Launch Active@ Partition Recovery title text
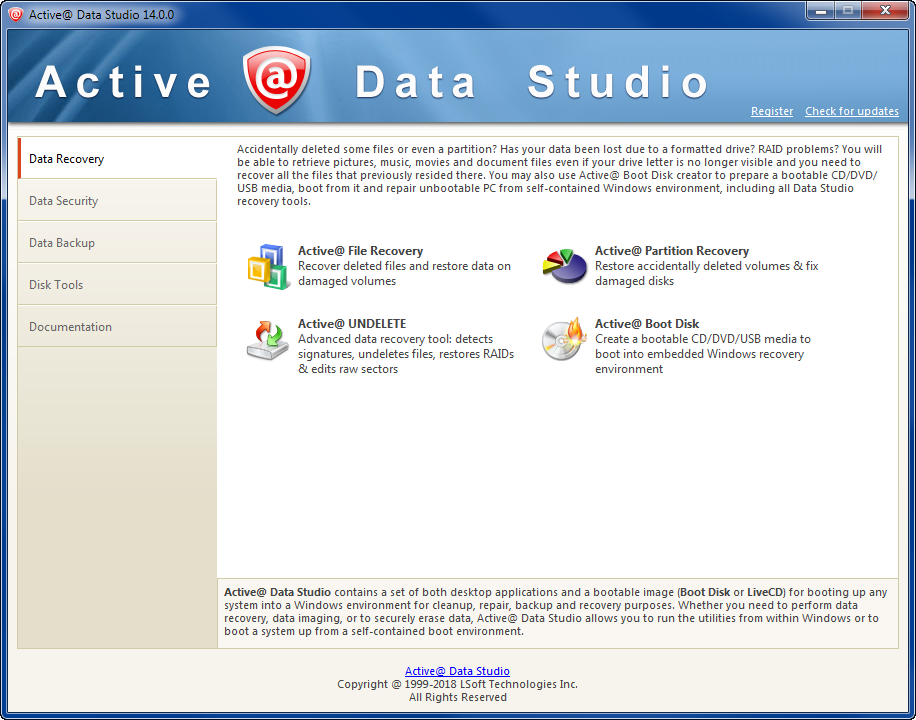916x720 pixels. coord(672,251)
